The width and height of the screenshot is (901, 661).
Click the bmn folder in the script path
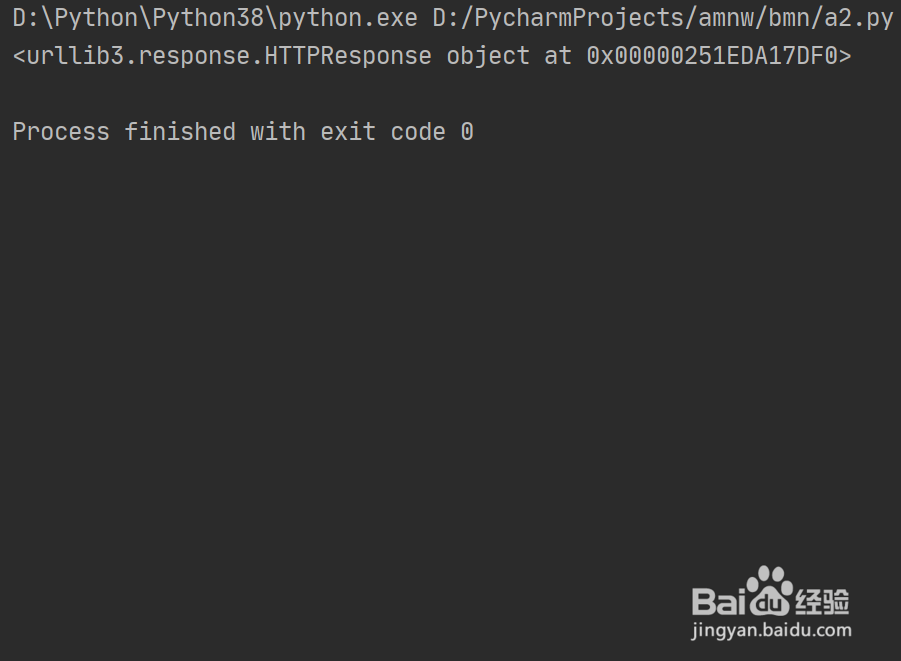coord(789,18)
